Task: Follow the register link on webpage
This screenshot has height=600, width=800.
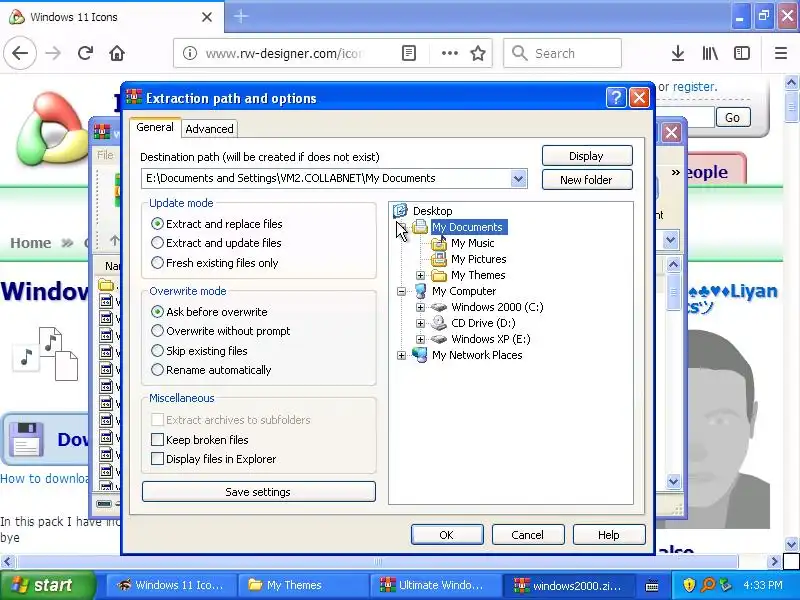Action: tap(695, 87)
